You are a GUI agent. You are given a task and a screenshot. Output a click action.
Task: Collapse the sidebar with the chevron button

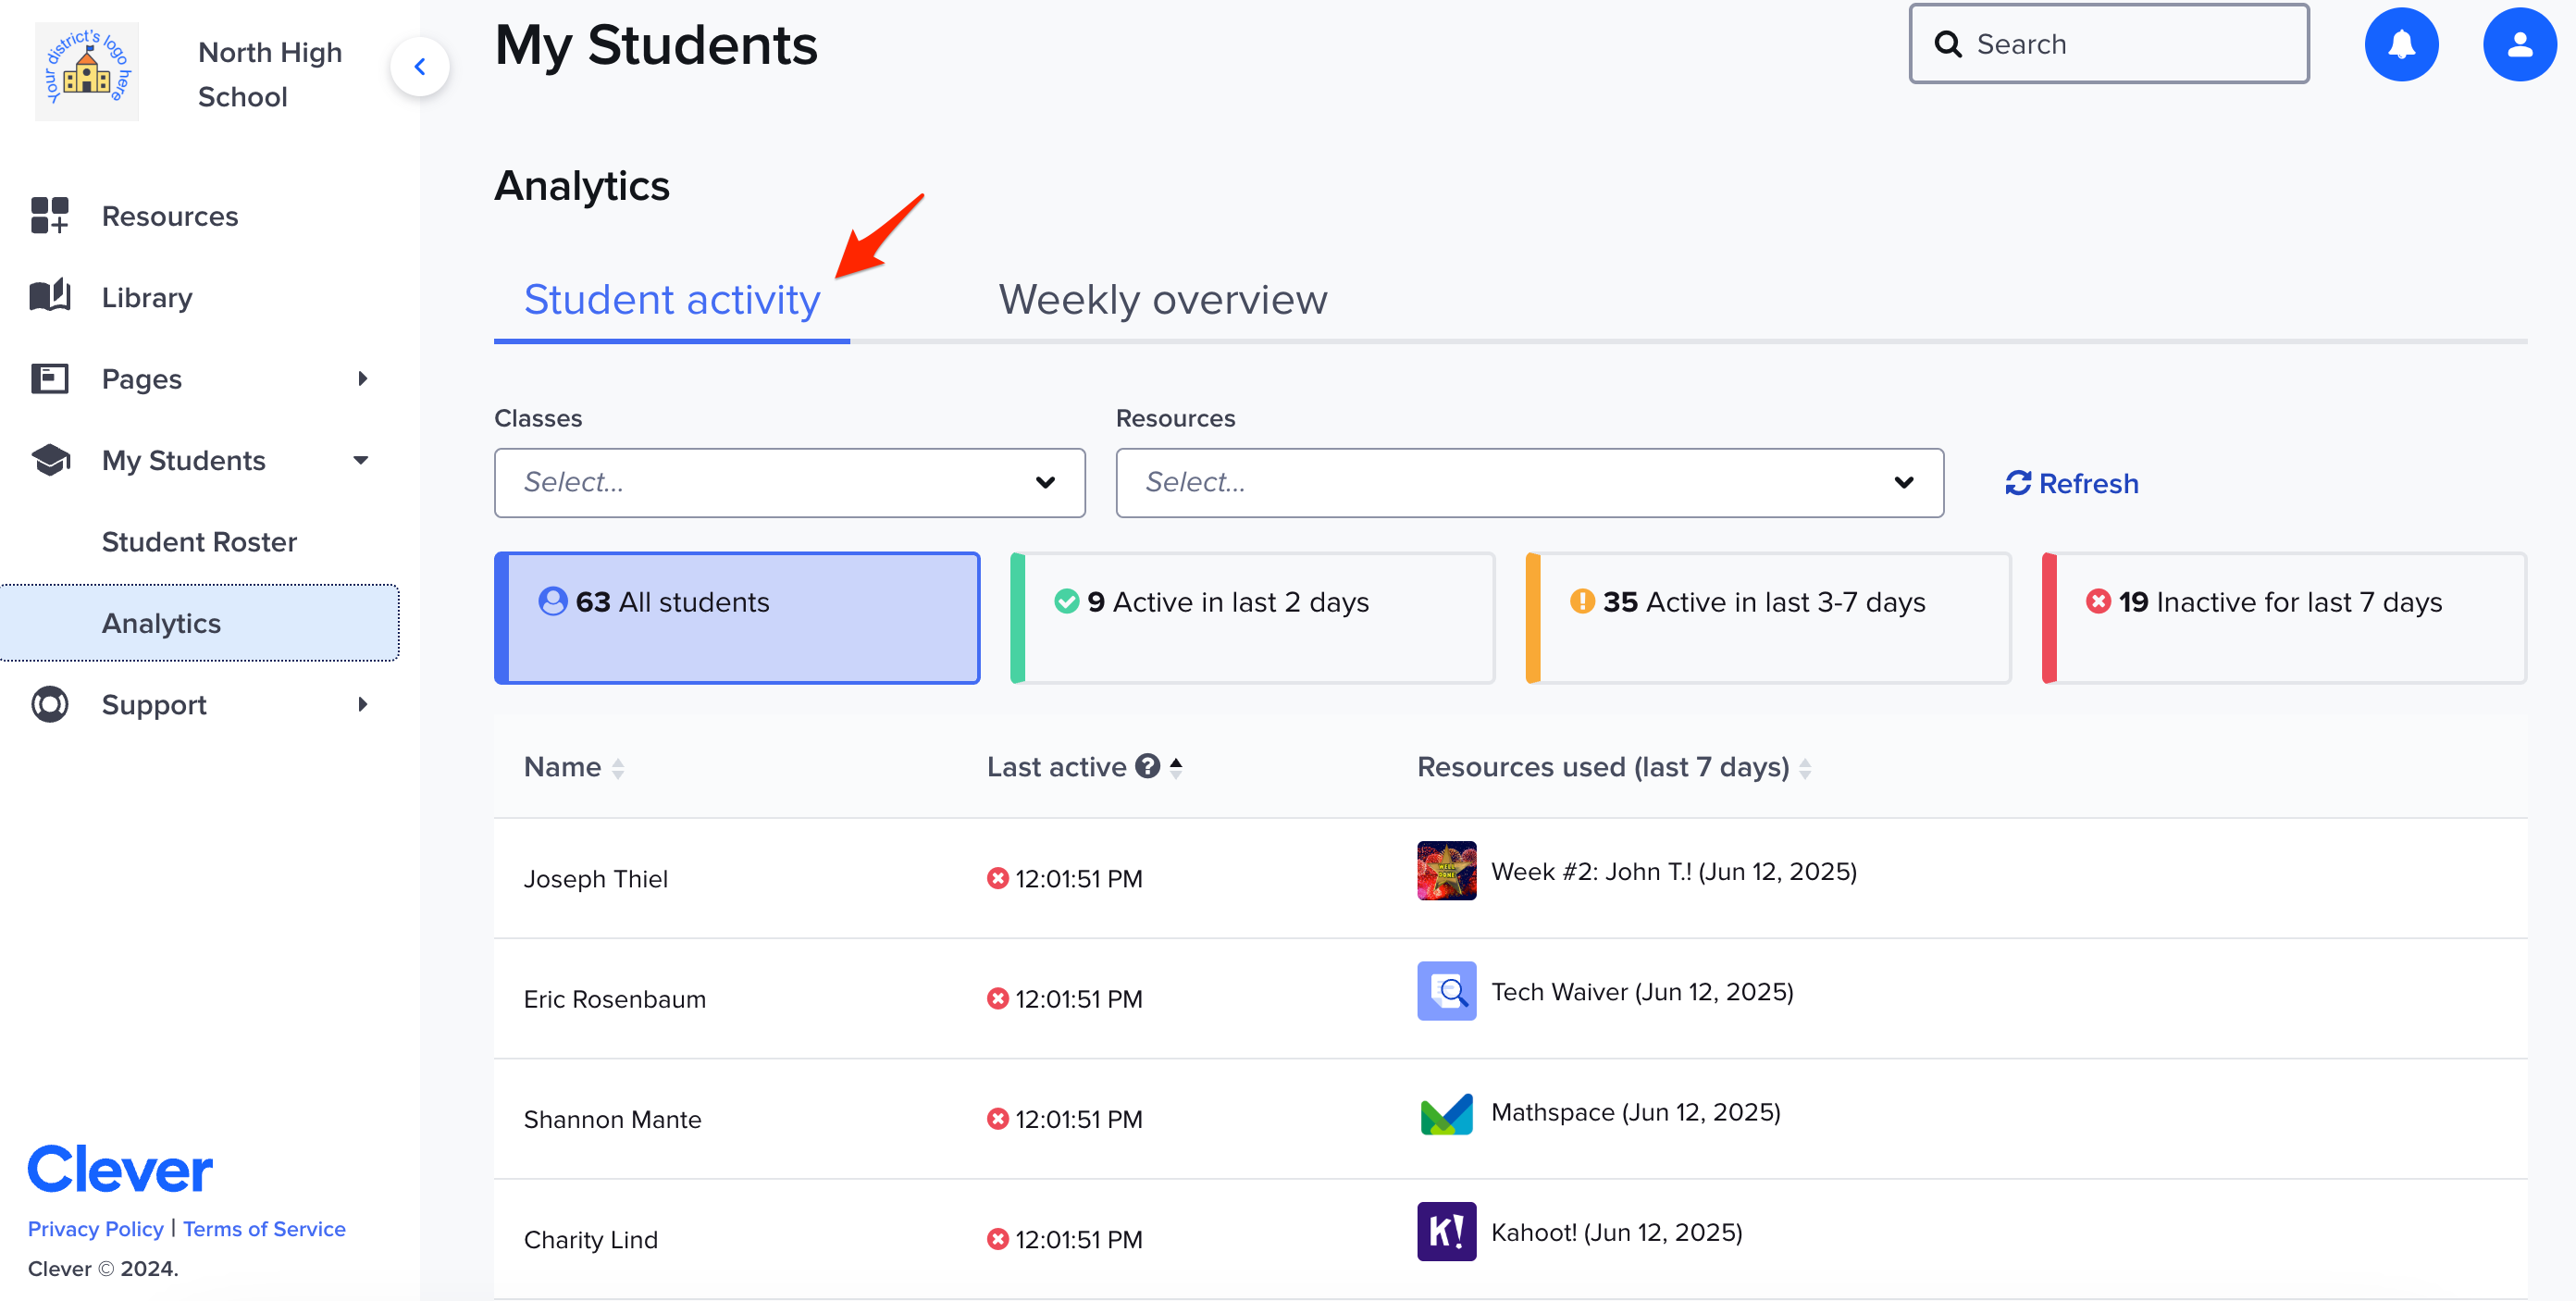click(420, 67)
